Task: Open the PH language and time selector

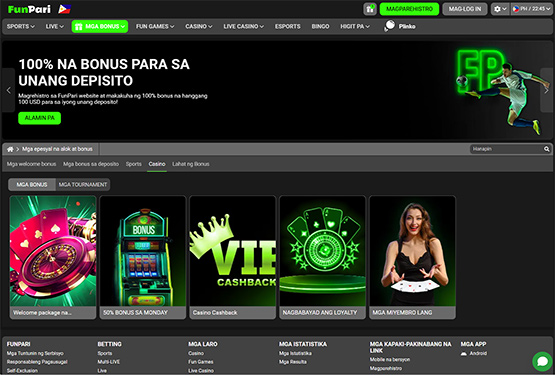Action: 532,9
